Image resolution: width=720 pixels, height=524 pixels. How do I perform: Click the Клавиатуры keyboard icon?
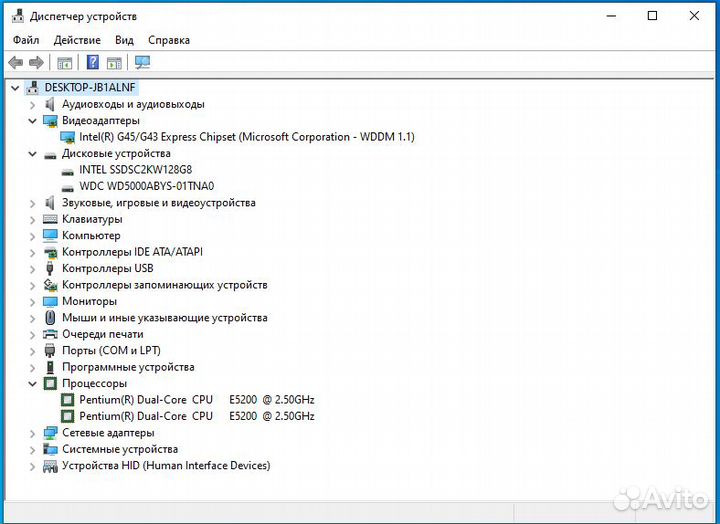point(50,219)
